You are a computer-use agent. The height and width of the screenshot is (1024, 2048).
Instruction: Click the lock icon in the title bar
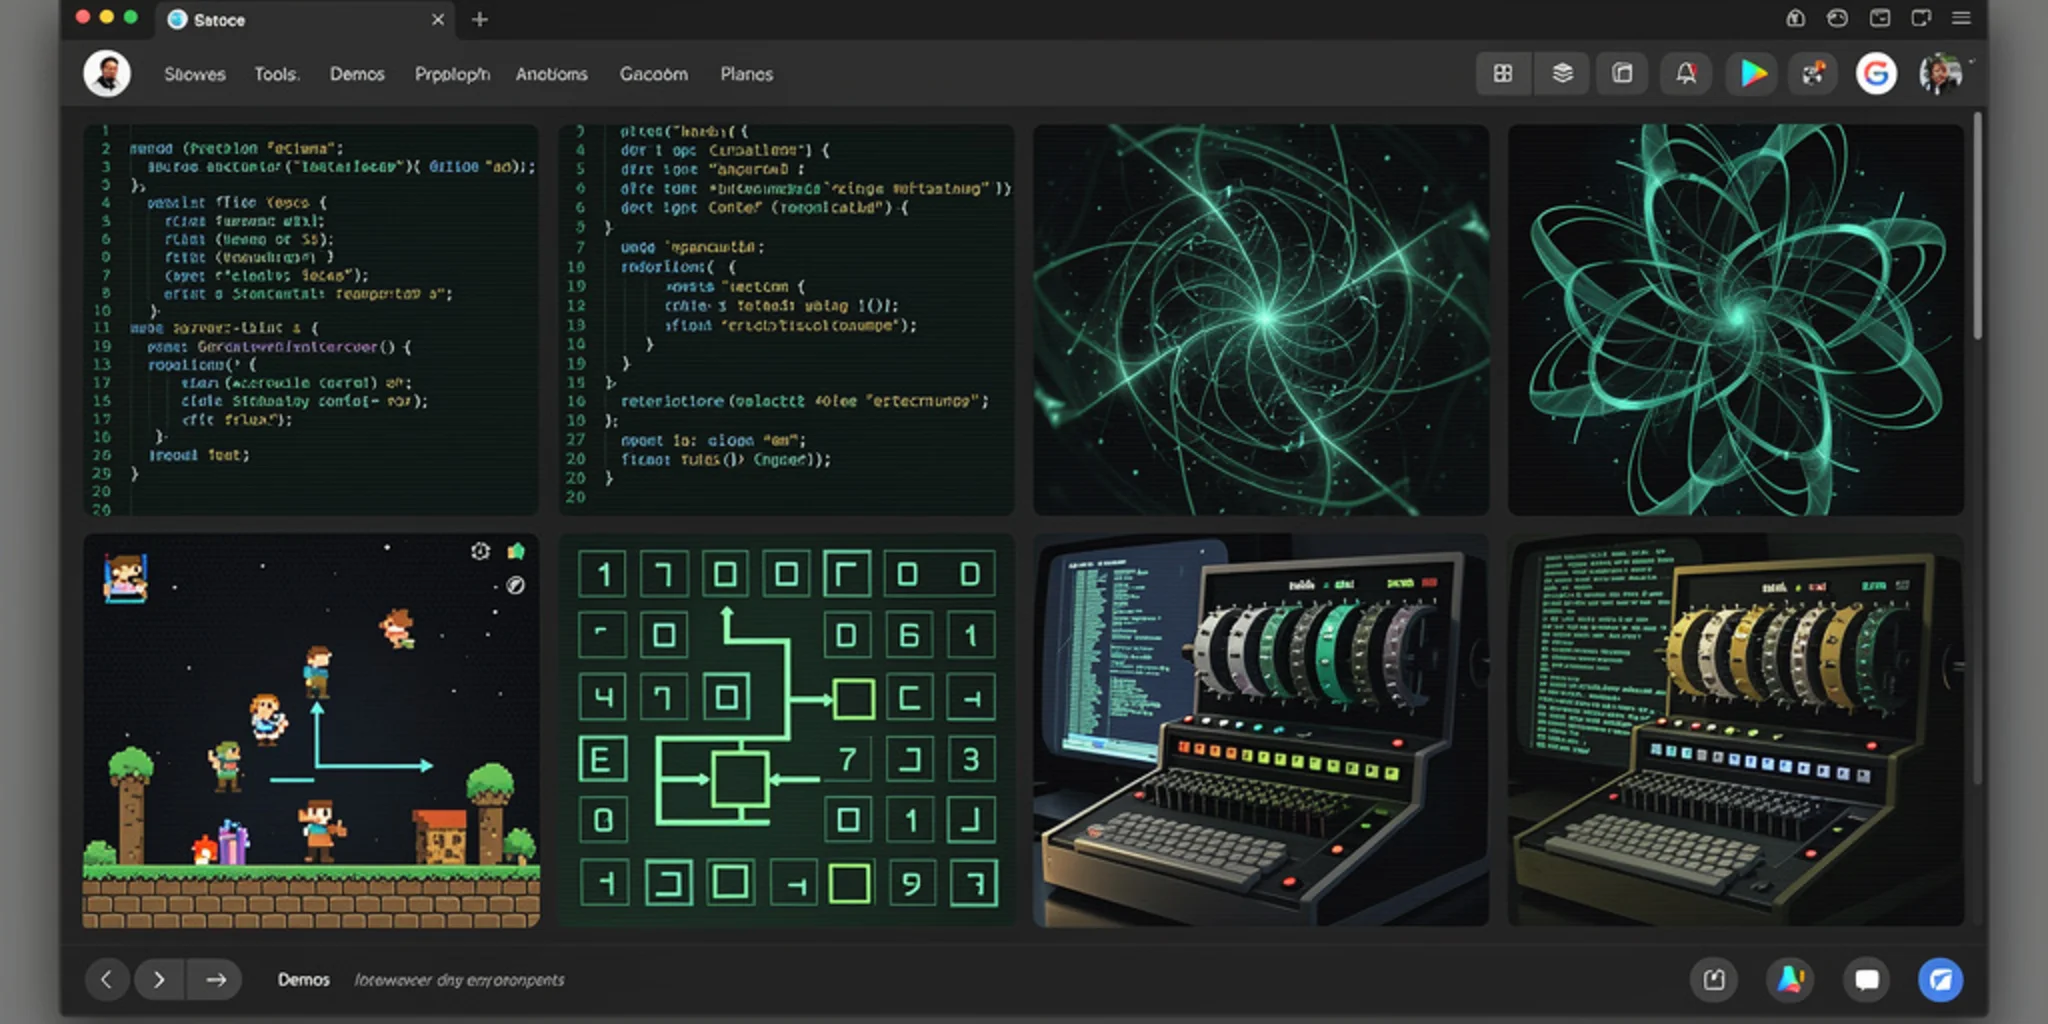1796,18
